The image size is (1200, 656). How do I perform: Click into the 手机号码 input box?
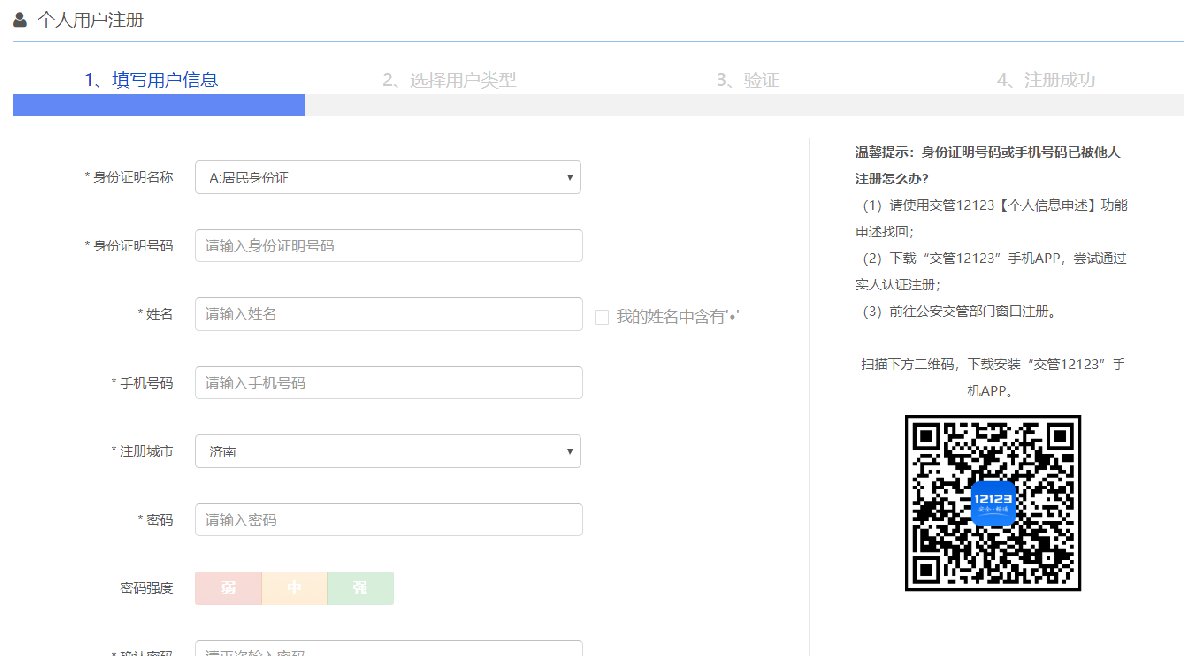pos(388,382)
